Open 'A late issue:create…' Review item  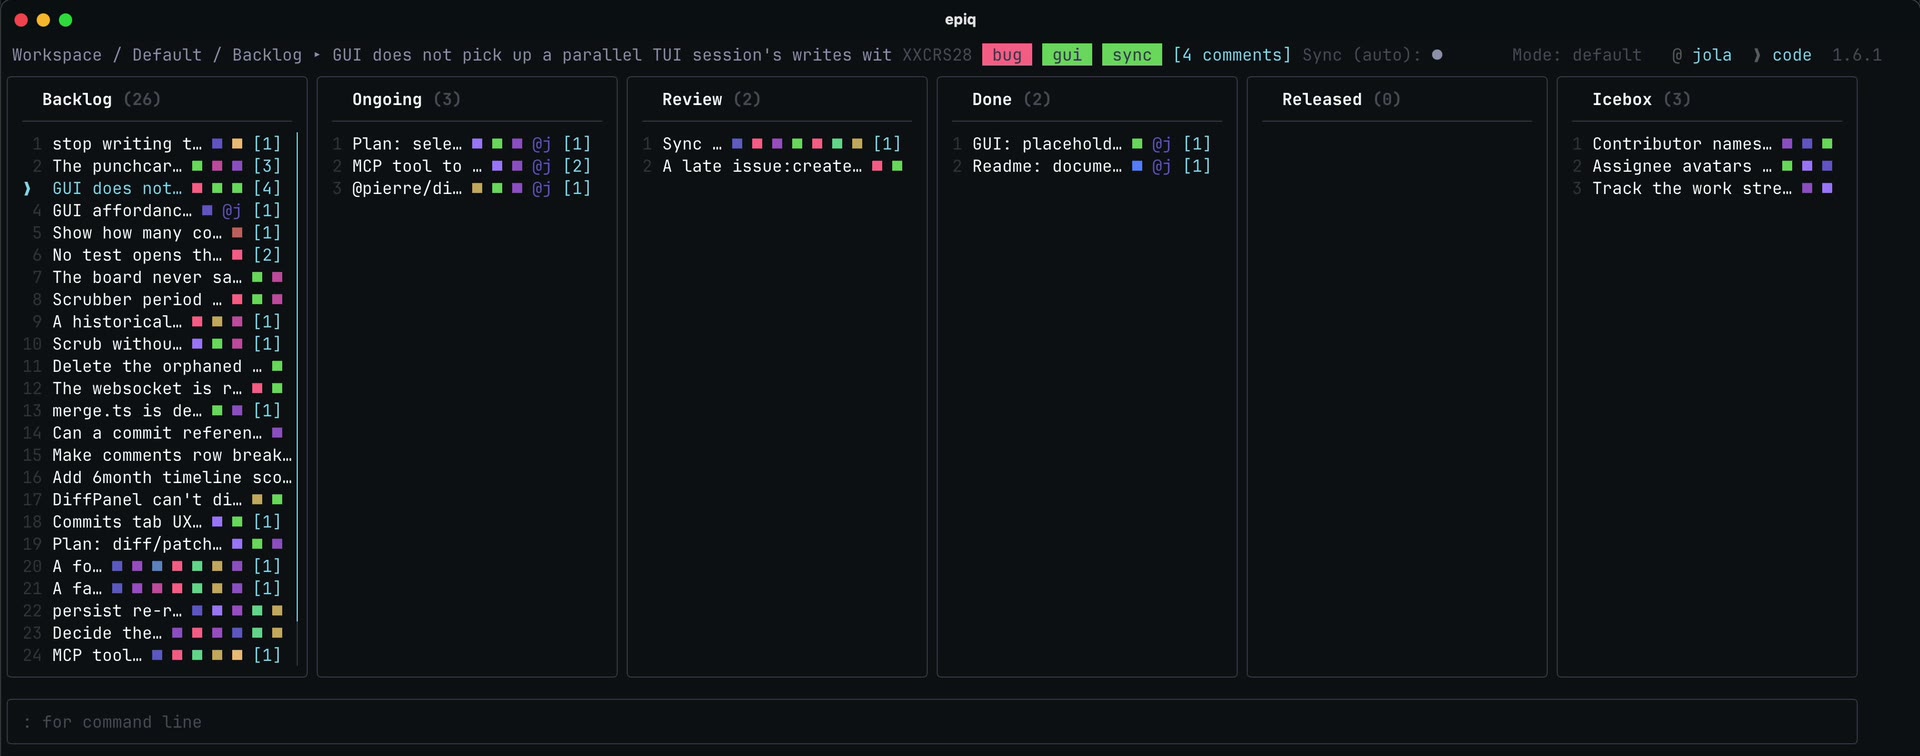[777, 166]
